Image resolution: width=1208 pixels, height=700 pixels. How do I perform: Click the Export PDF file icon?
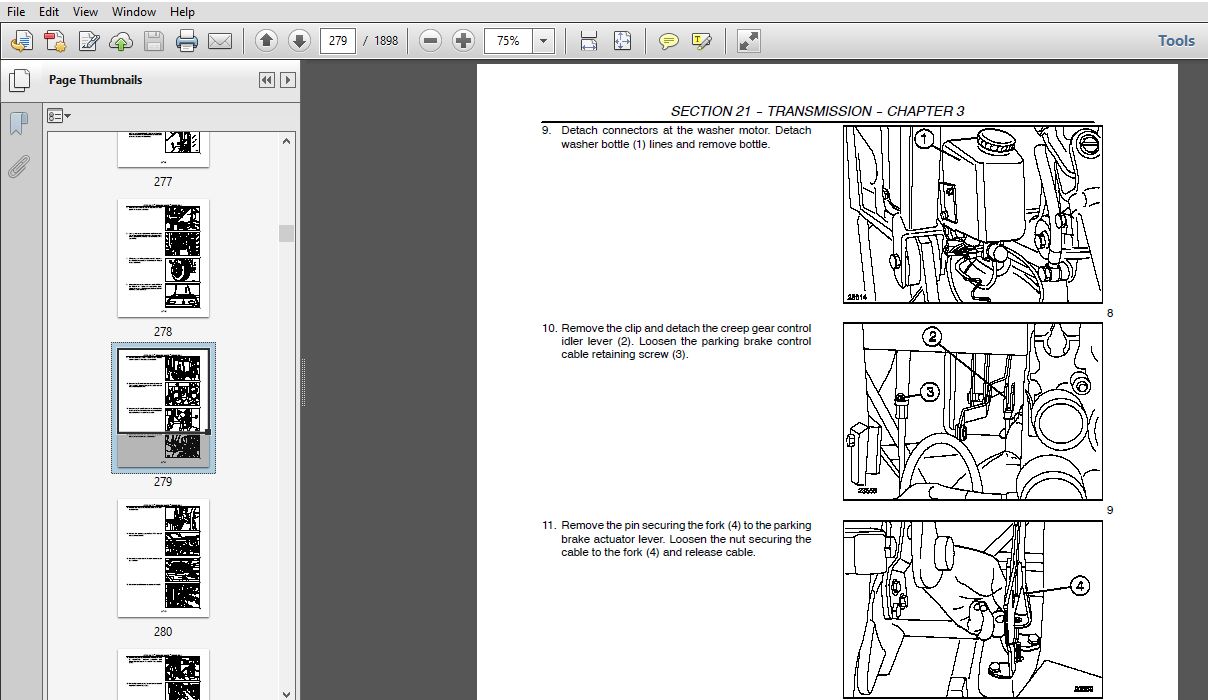pyautogui.click(x=55, y=41)
